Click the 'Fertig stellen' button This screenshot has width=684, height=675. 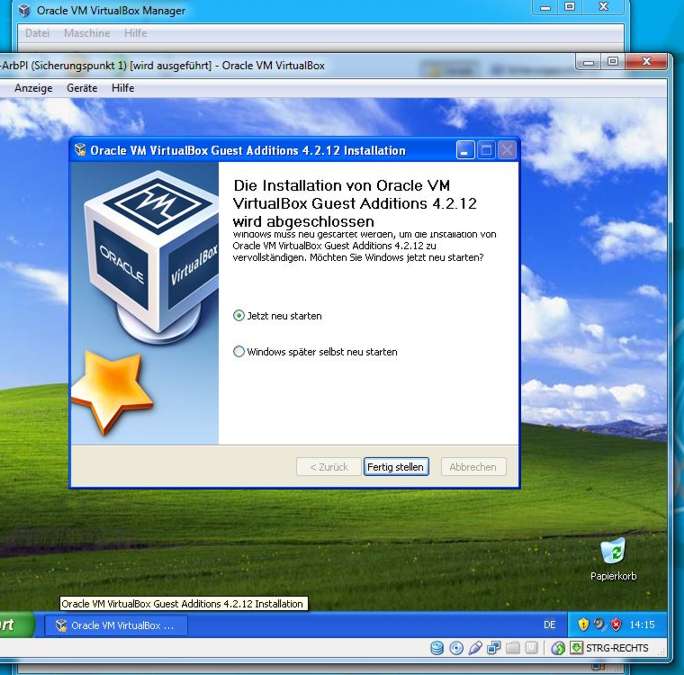(396, 467)
